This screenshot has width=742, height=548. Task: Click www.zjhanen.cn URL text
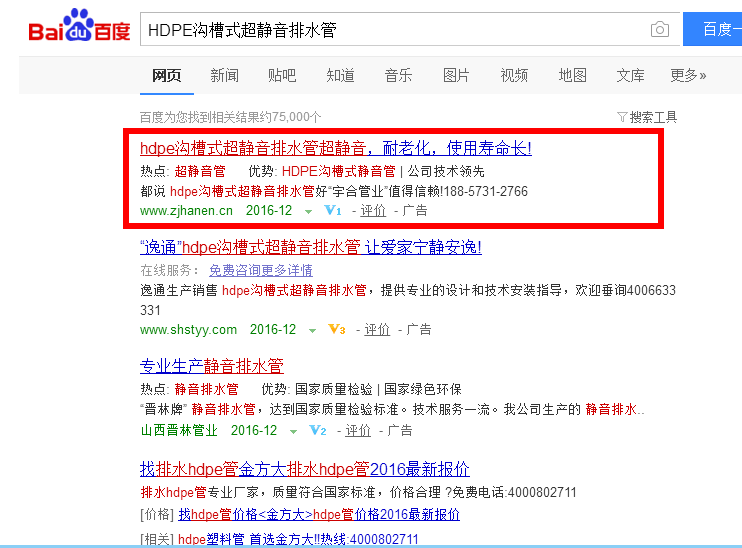tap(186, 211)
